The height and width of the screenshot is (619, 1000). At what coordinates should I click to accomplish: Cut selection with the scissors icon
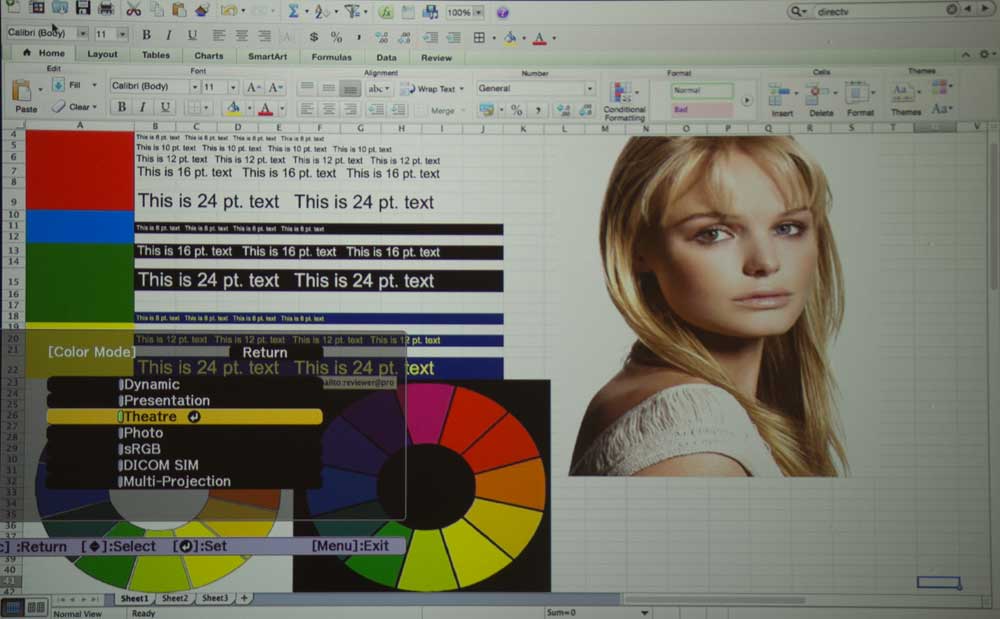pos(133,9)
